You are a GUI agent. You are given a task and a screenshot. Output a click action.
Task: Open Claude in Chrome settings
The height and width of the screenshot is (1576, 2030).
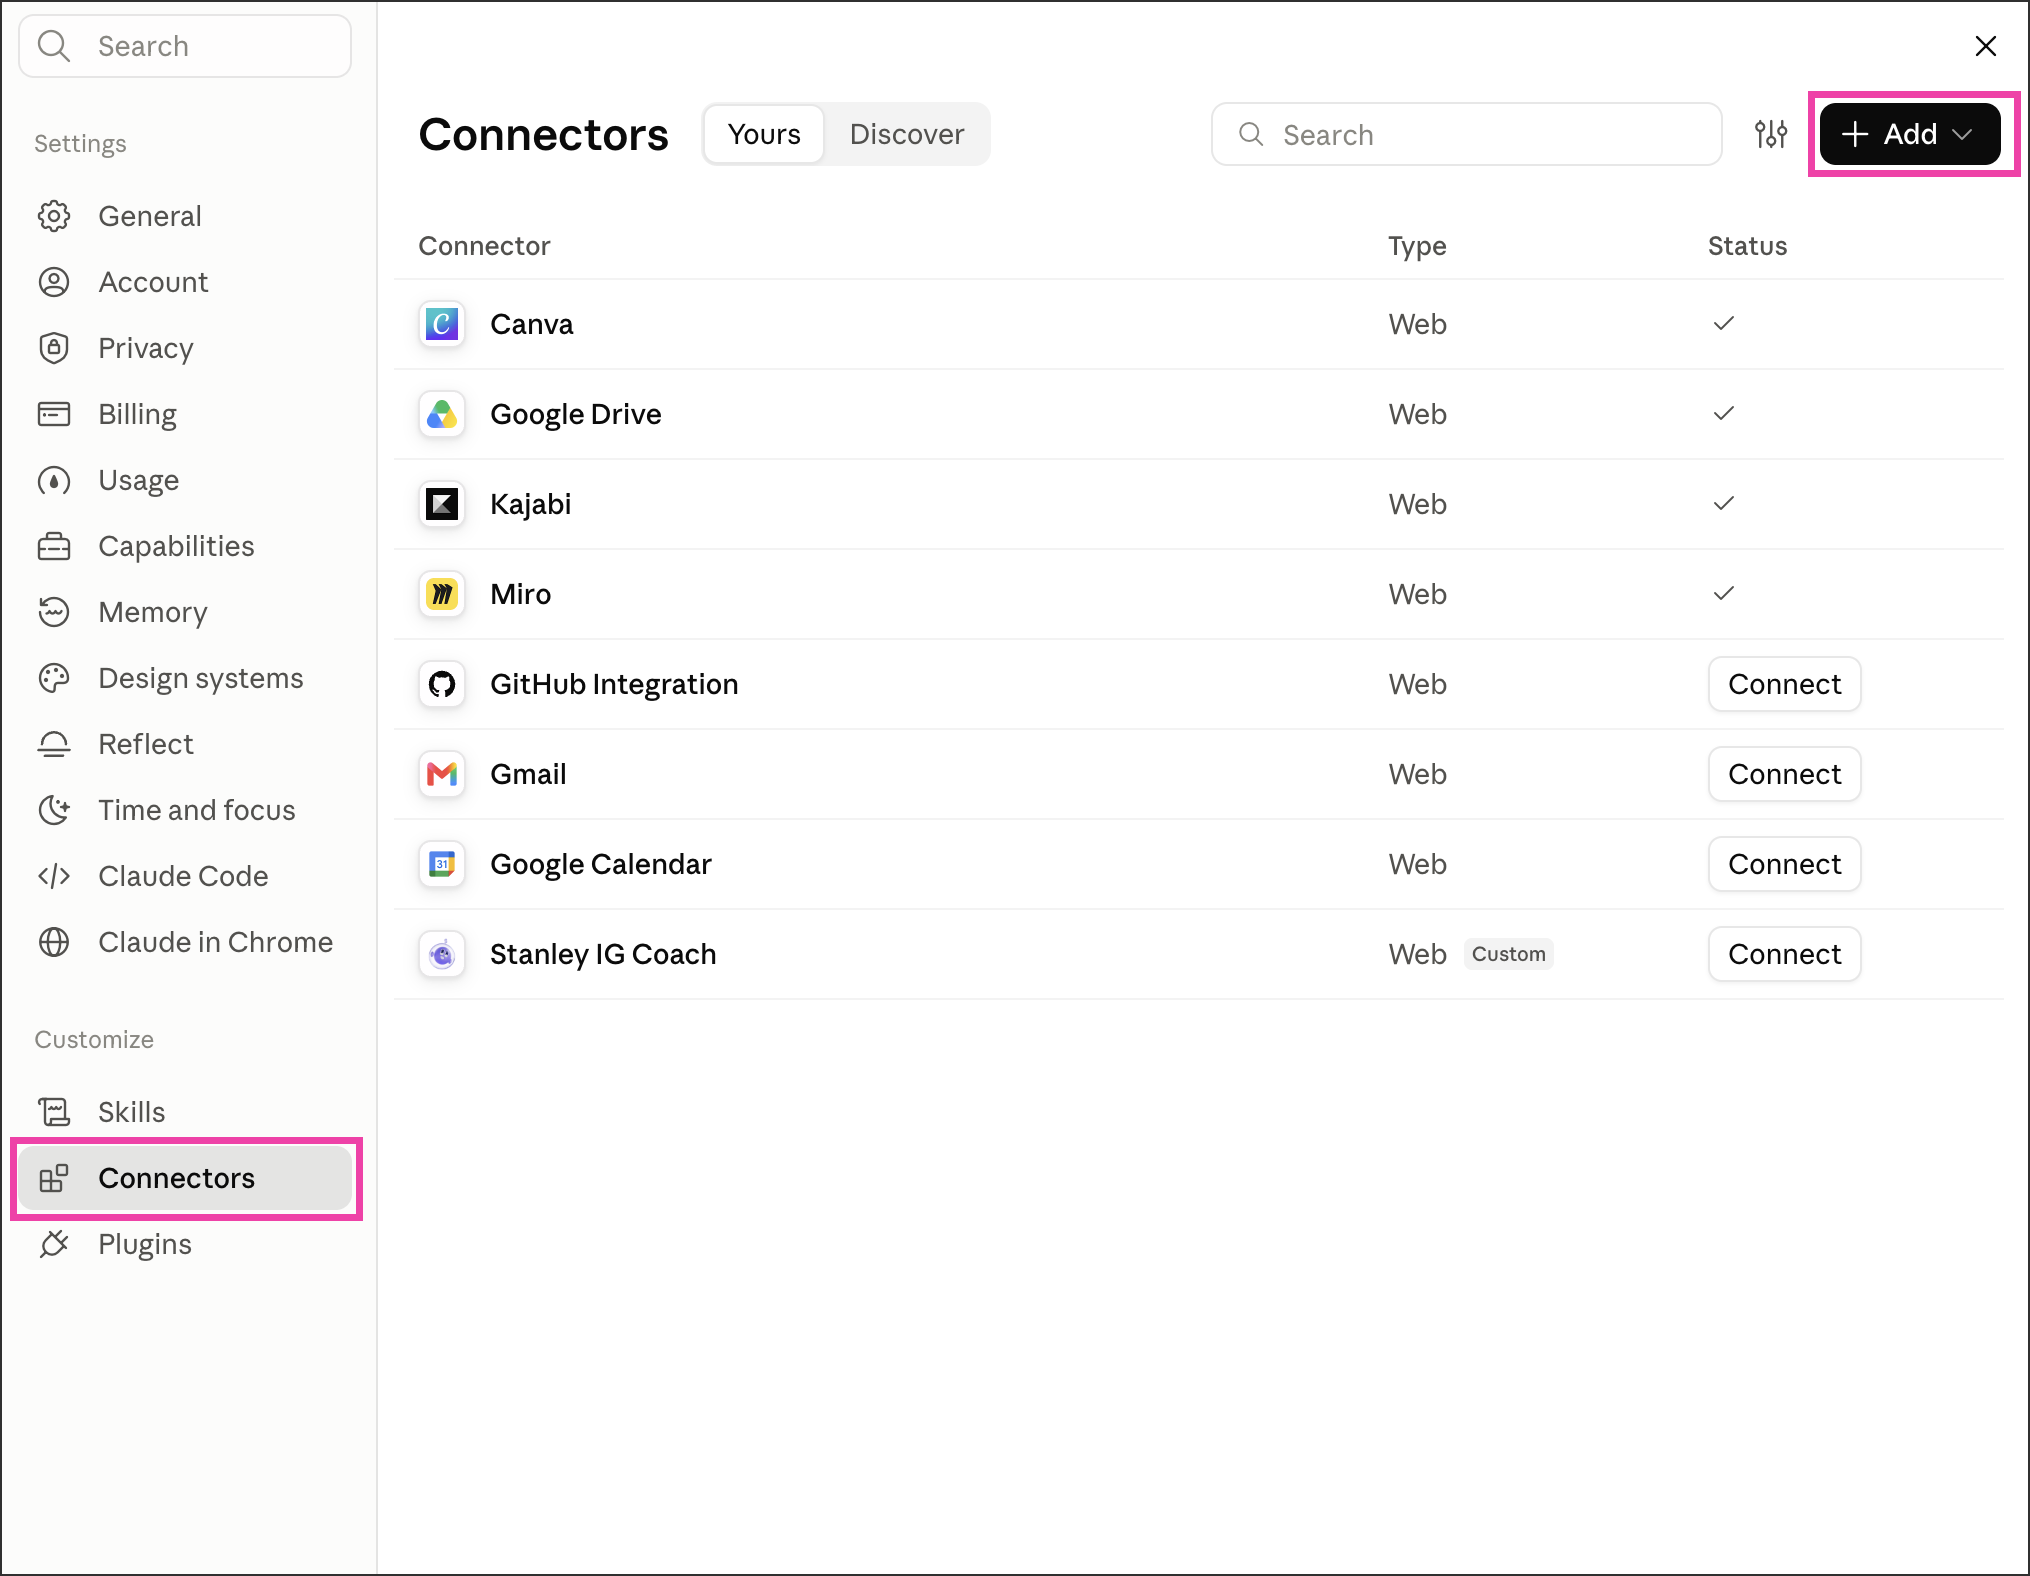click(x=185, y=942)
